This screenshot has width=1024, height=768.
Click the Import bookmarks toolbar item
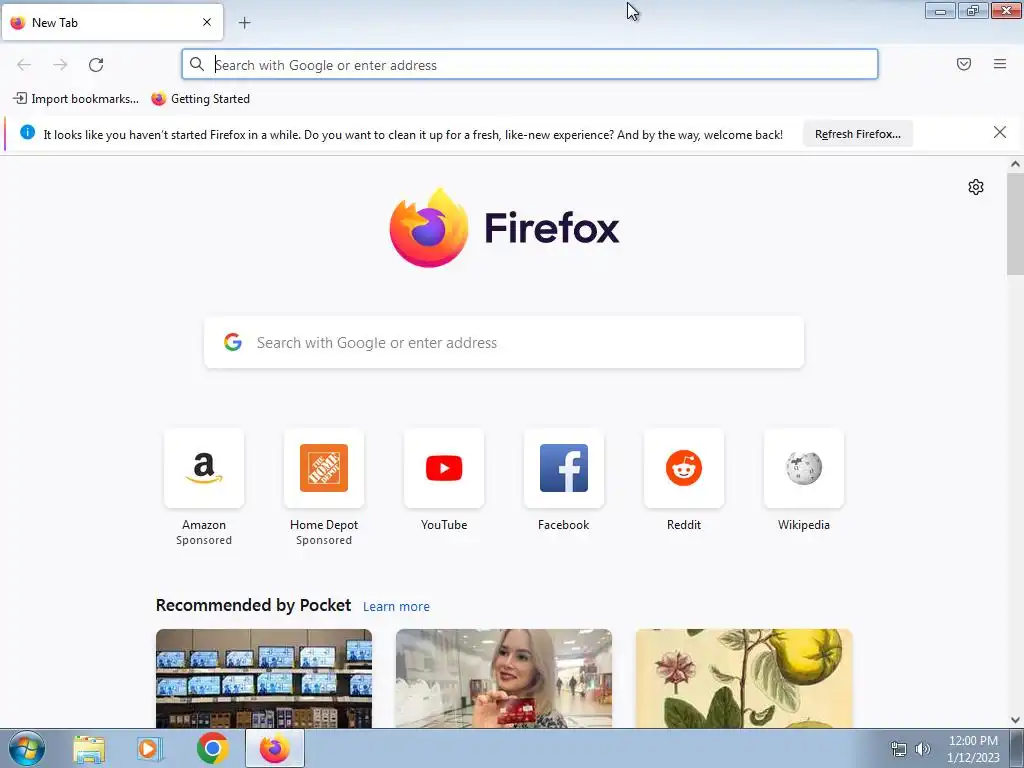(x=76, y=99)
